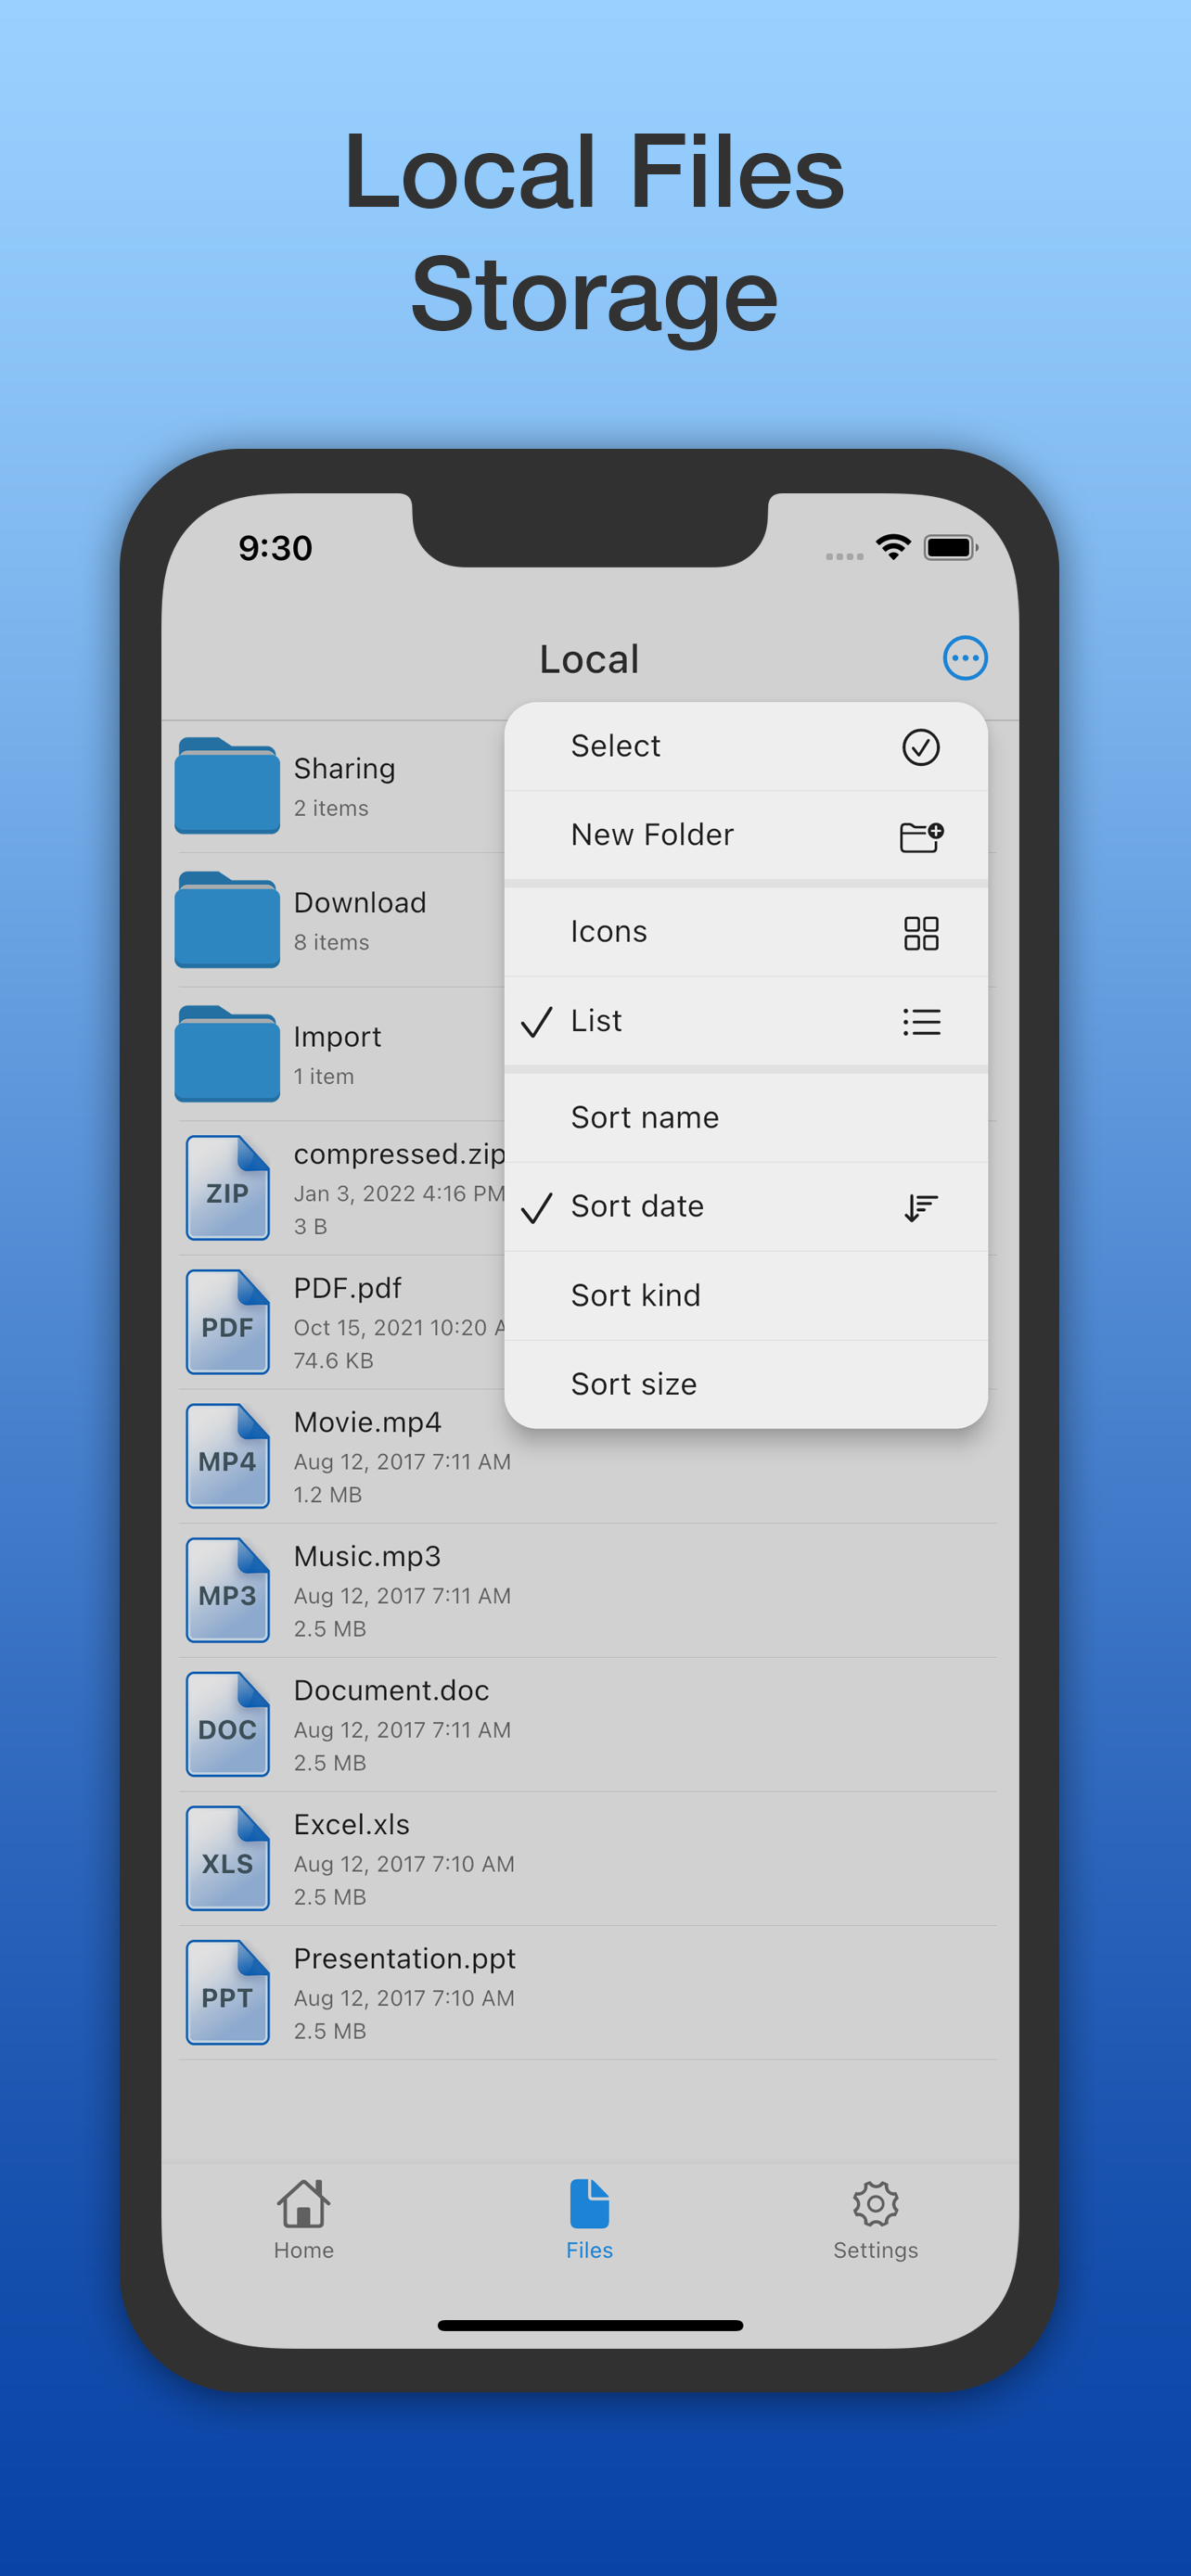Open Presentation.ppt file name
The width and height of the screenshot is (1191, 2576).
[x=404, y=1959]
